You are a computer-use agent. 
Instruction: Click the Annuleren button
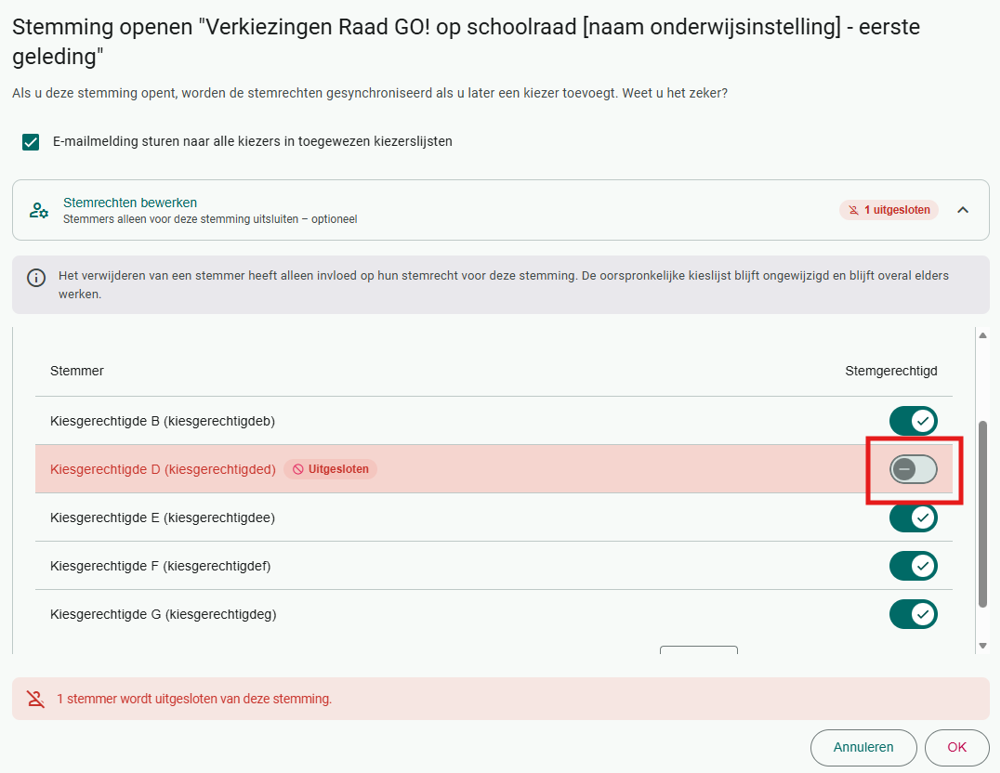pyautogui.click(x=864, y=747)
